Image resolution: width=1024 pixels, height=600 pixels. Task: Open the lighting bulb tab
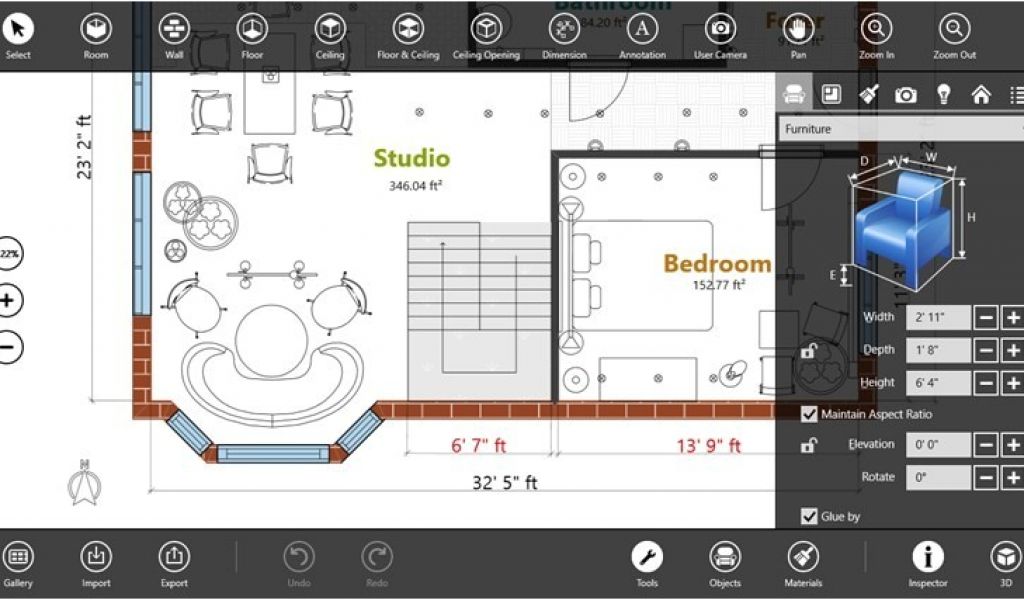[943, 95]
